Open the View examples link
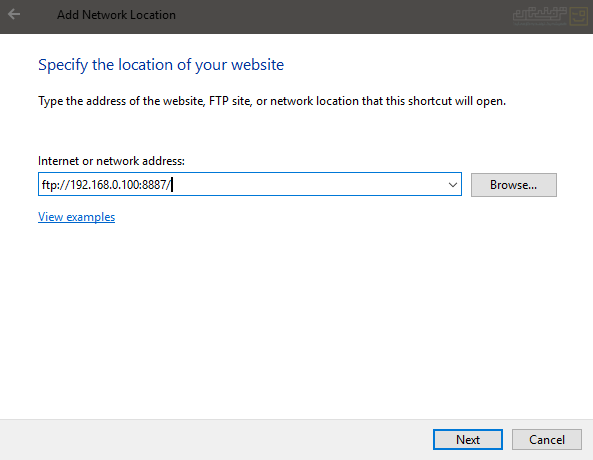The width and height of the screenshot is (593, 460). (x=76, y=217)
